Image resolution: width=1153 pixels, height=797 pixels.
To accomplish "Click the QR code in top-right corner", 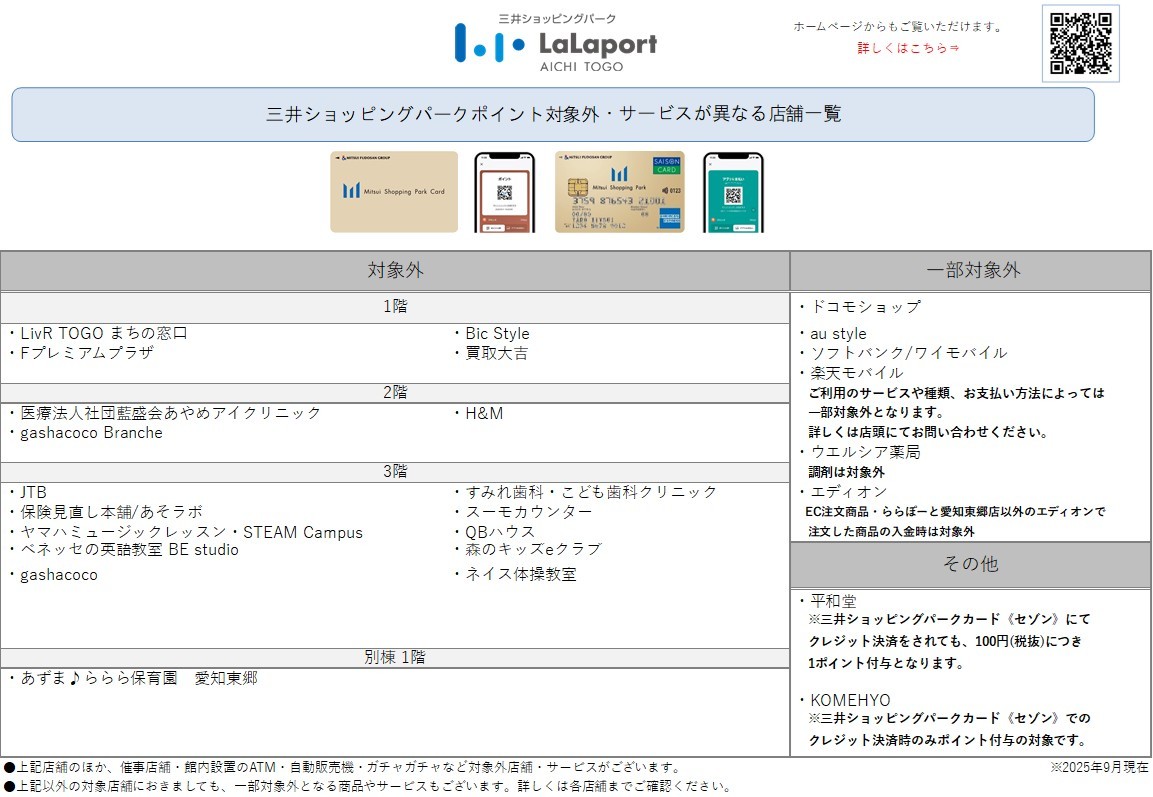I will pyautogui.click(x=1080, y=44).
